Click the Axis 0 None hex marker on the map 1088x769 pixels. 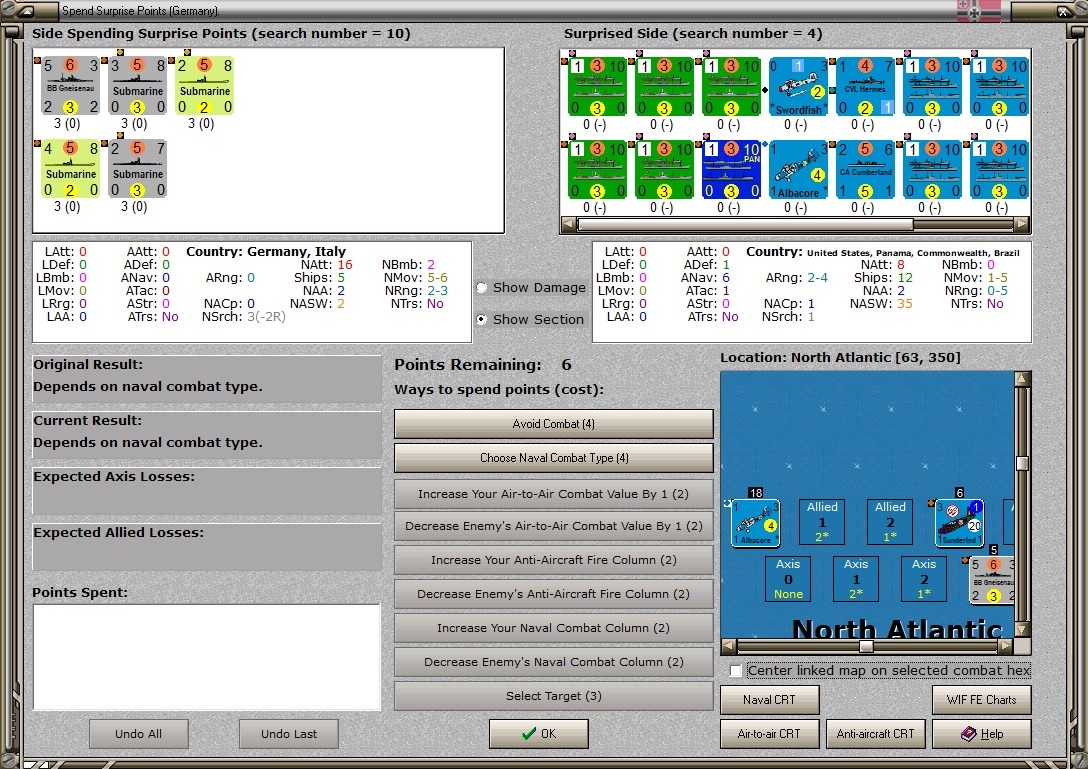pyautogui.click(x=788, y=578)
